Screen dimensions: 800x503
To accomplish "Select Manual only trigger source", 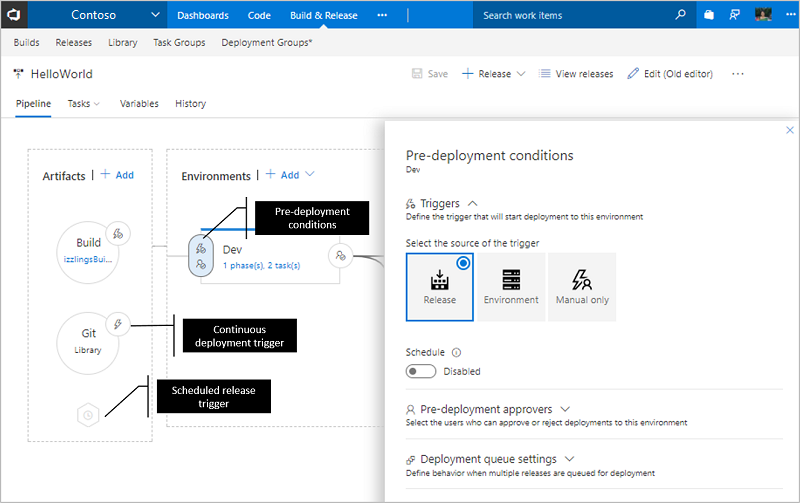I will (582, 287).
